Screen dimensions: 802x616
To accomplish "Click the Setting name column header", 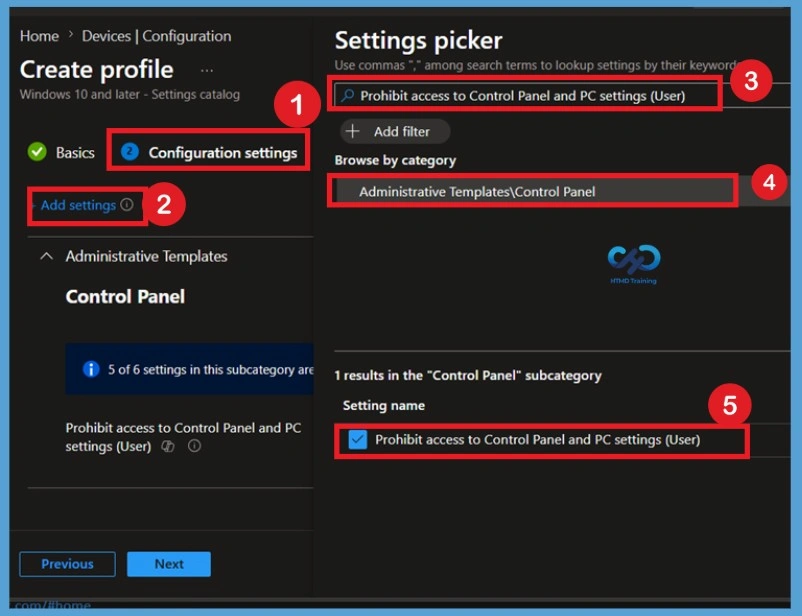I will coord(384,406).
